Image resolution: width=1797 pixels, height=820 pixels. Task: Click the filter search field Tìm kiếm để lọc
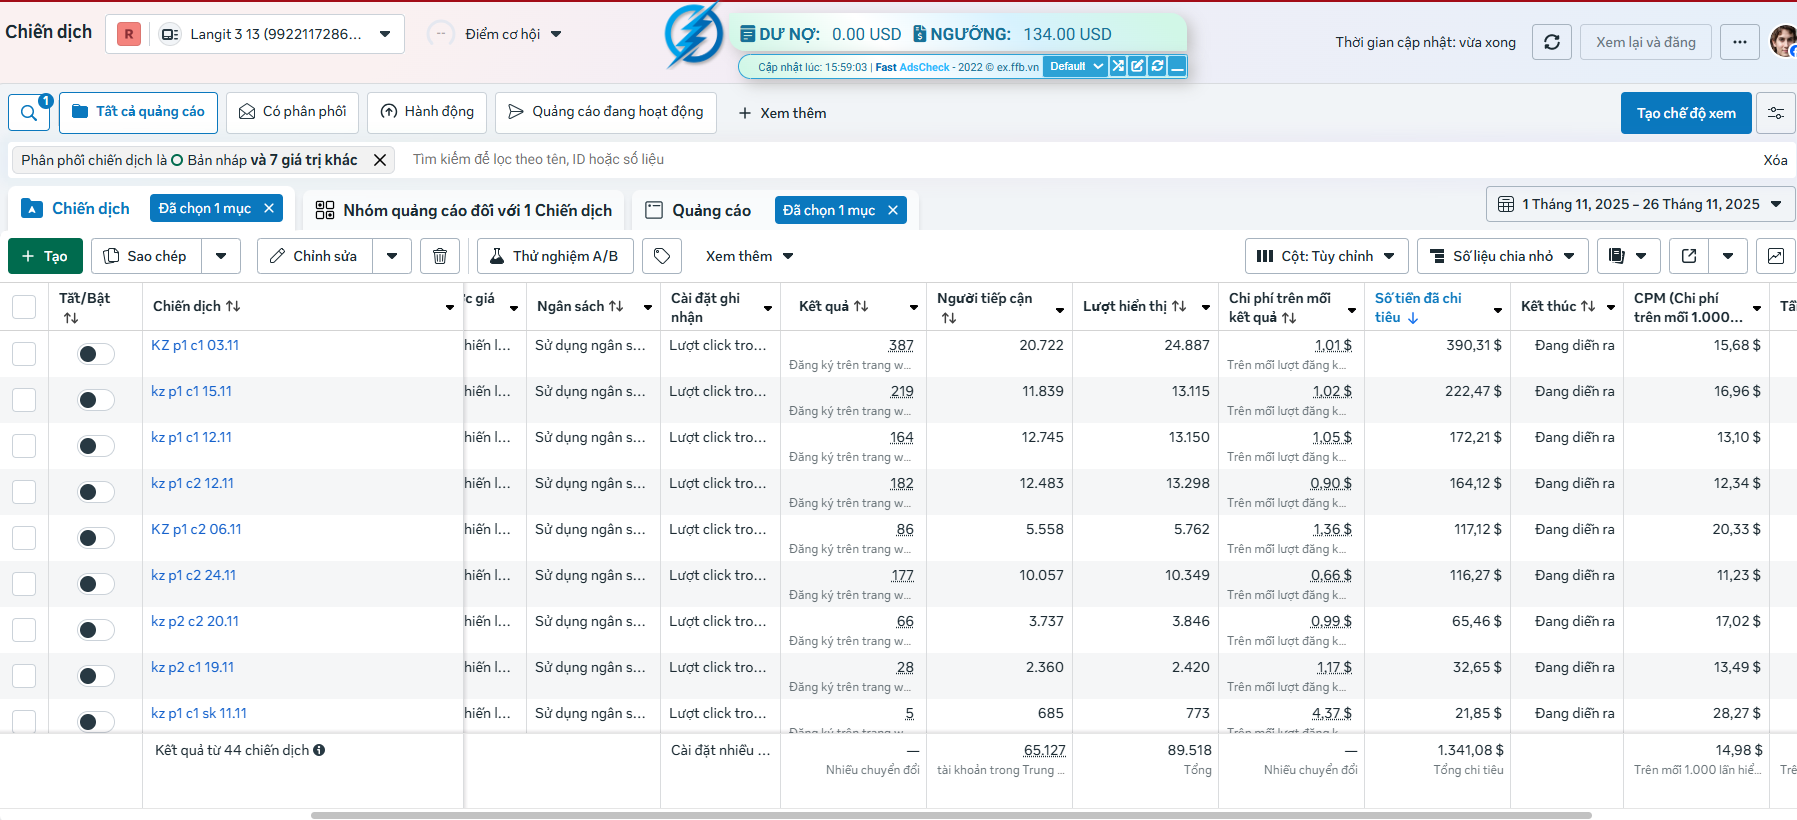pyautogui.click(x=1080, y=160)
